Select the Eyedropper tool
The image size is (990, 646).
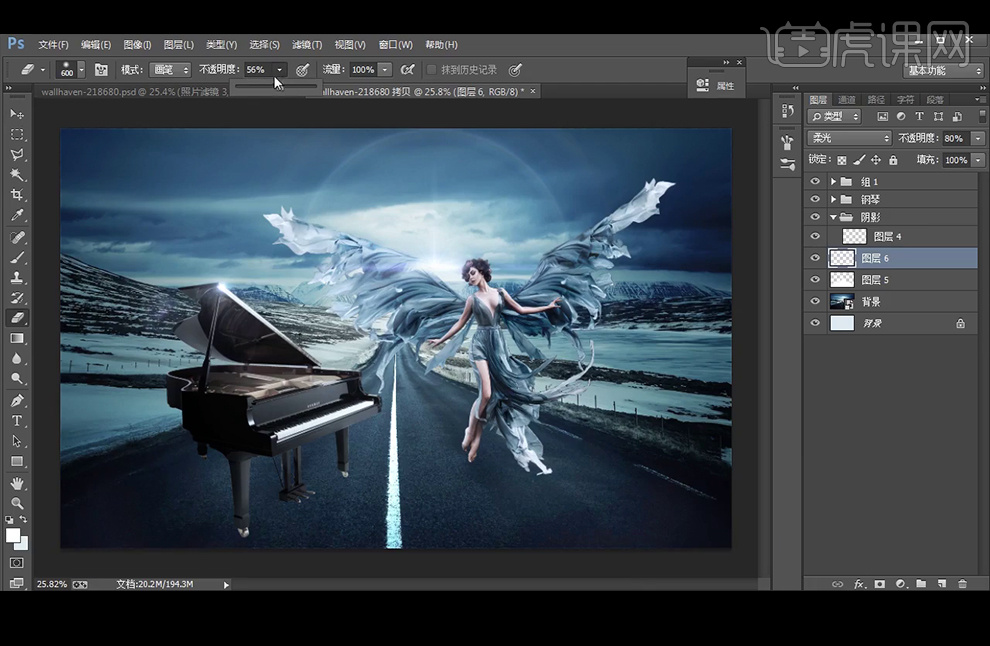click(x=17, y=215)
